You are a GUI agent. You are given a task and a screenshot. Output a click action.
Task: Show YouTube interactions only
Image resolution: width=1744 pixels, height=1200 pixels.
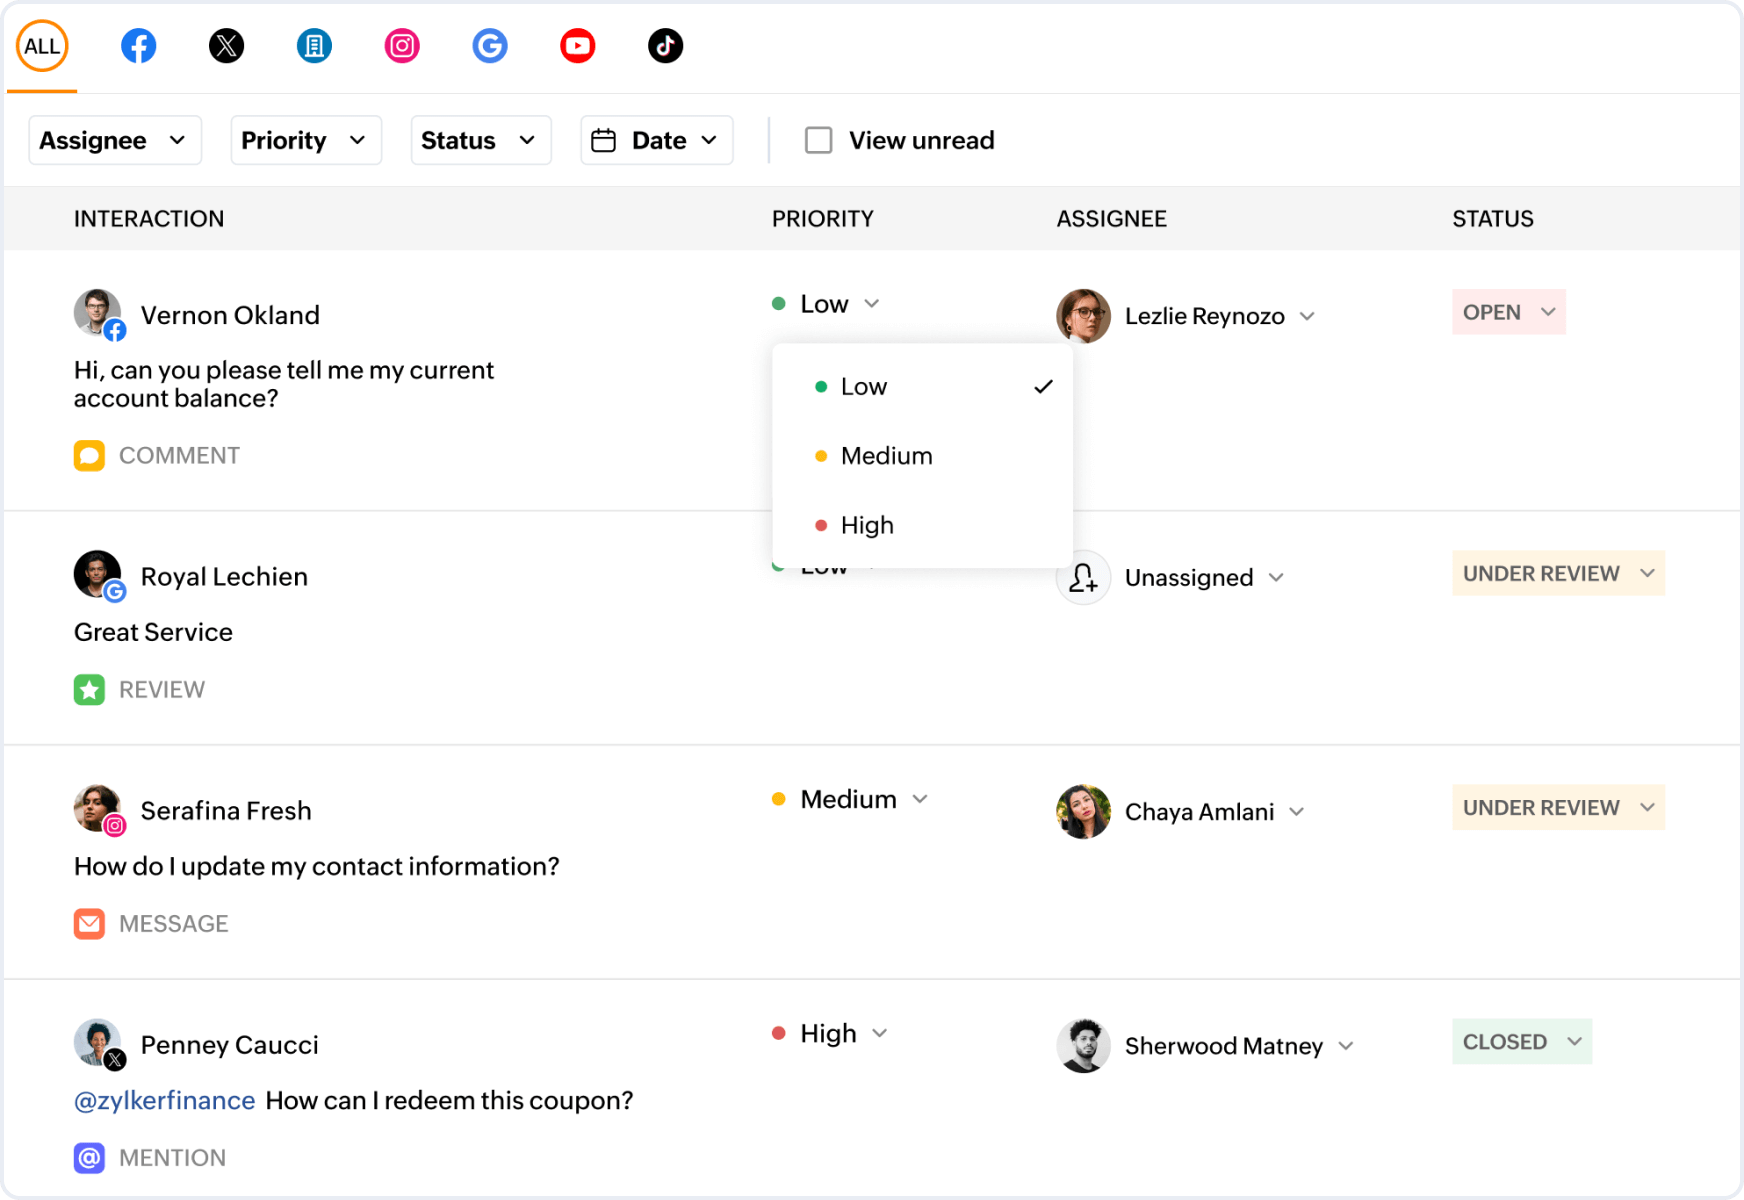tap(578, 46)
